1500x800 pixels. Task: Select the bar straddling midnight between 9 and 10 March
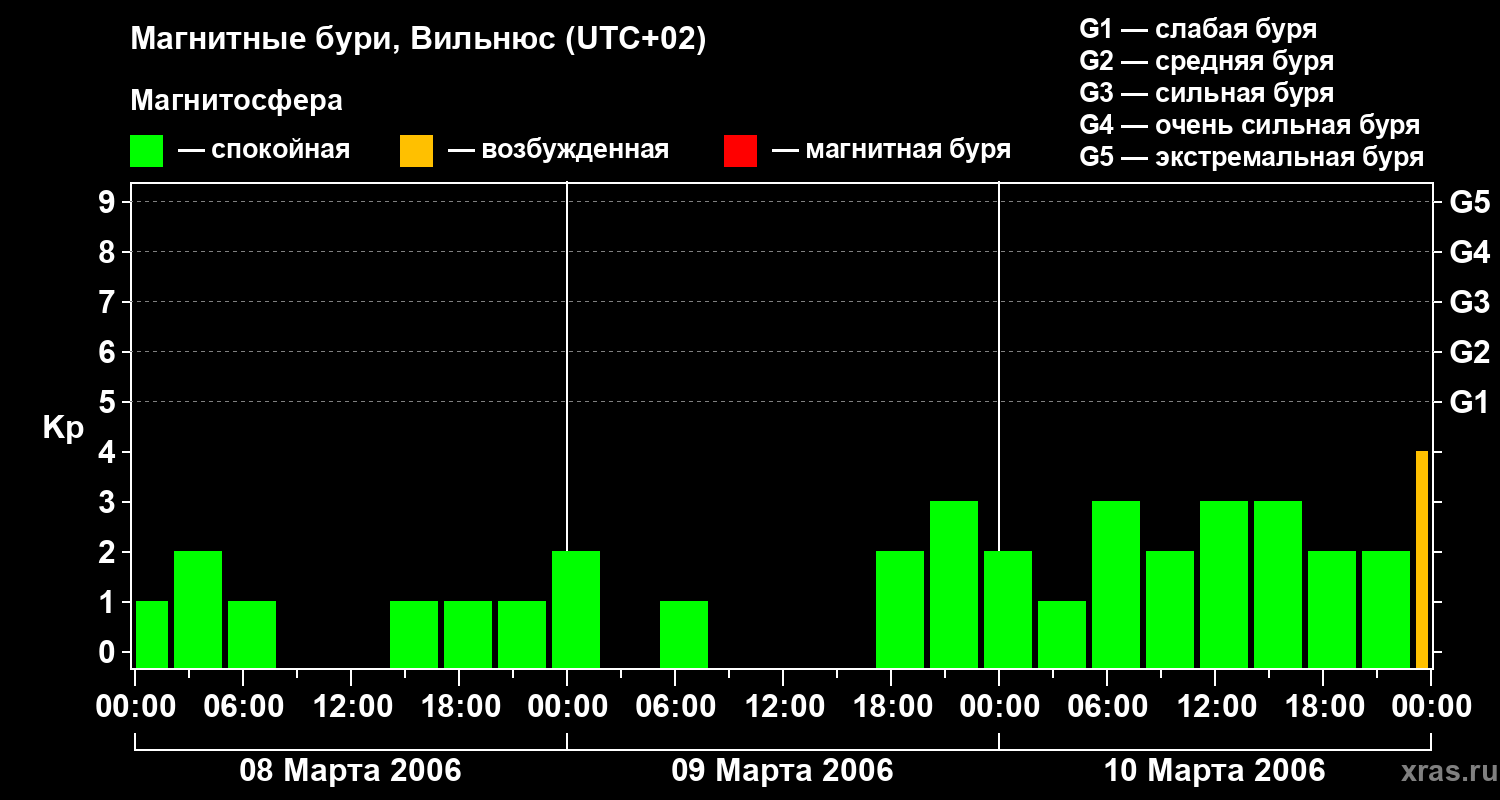[1008, 610]
